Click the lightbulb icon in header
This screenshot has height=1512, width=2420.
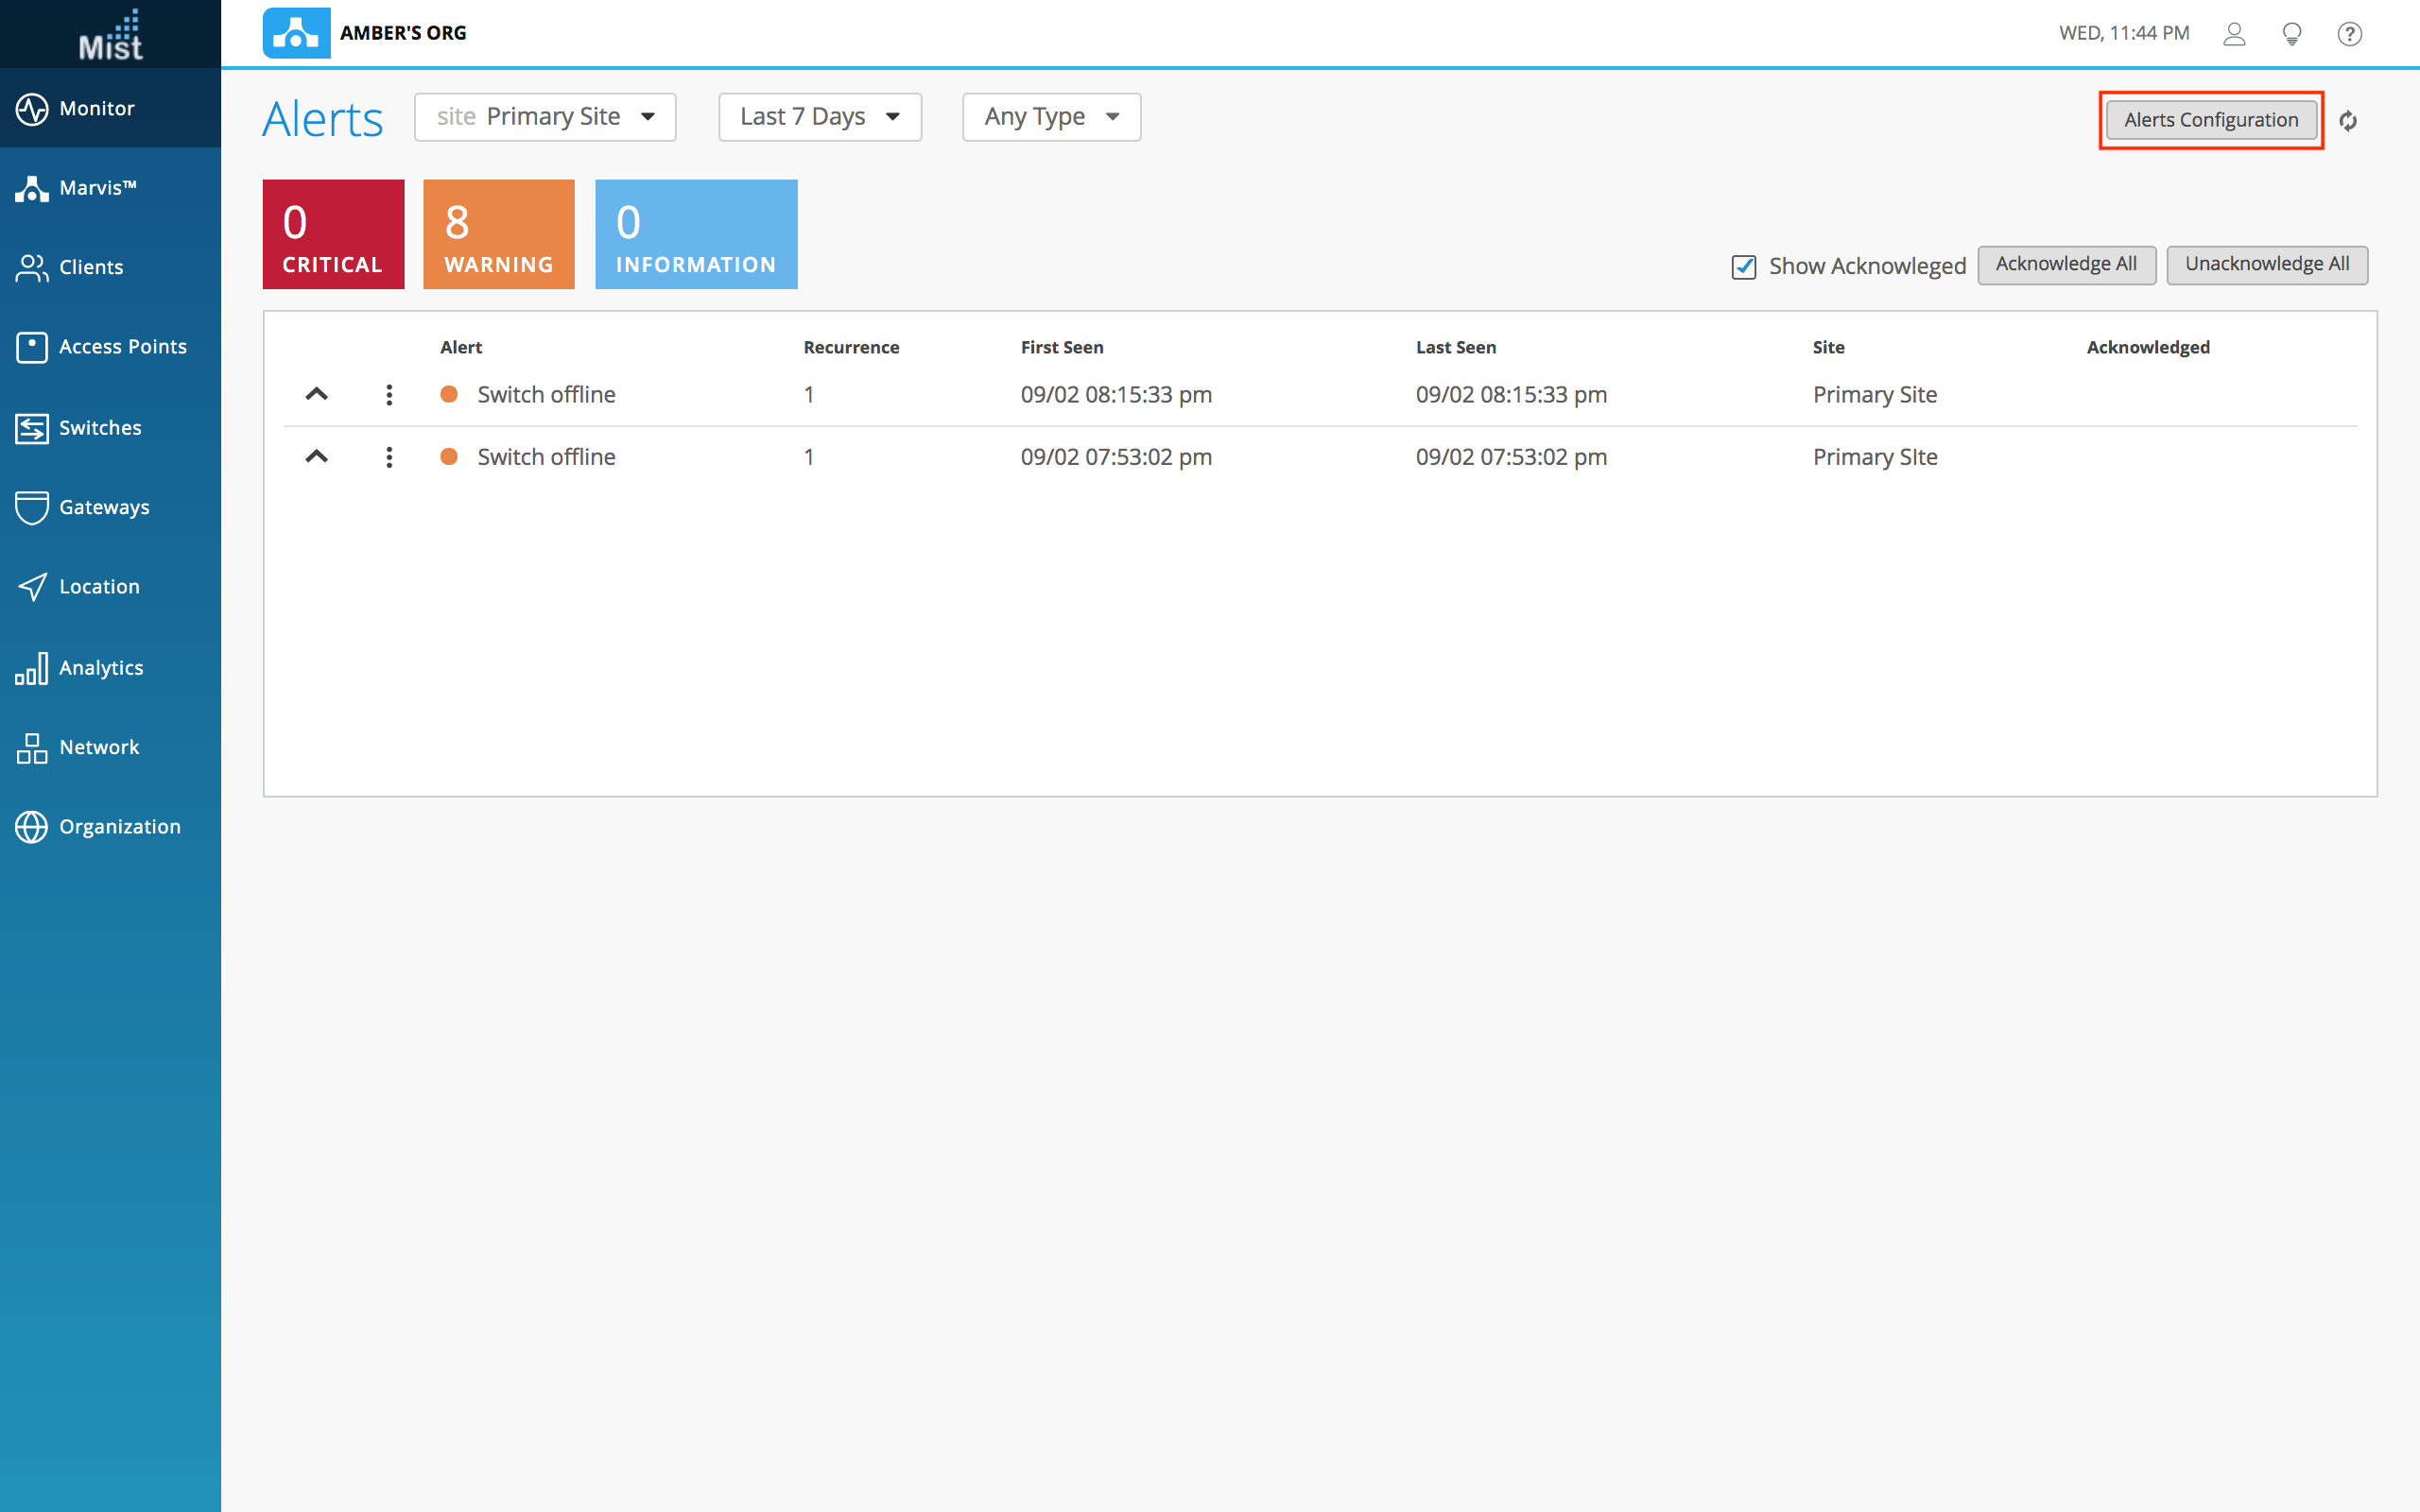tap(2292, 34)
